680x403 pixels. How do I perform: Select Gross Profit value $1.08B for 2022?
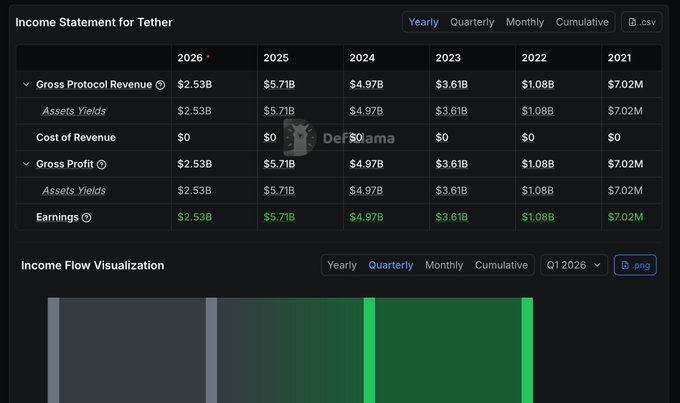pyautogui.click(x=538, y=164)
